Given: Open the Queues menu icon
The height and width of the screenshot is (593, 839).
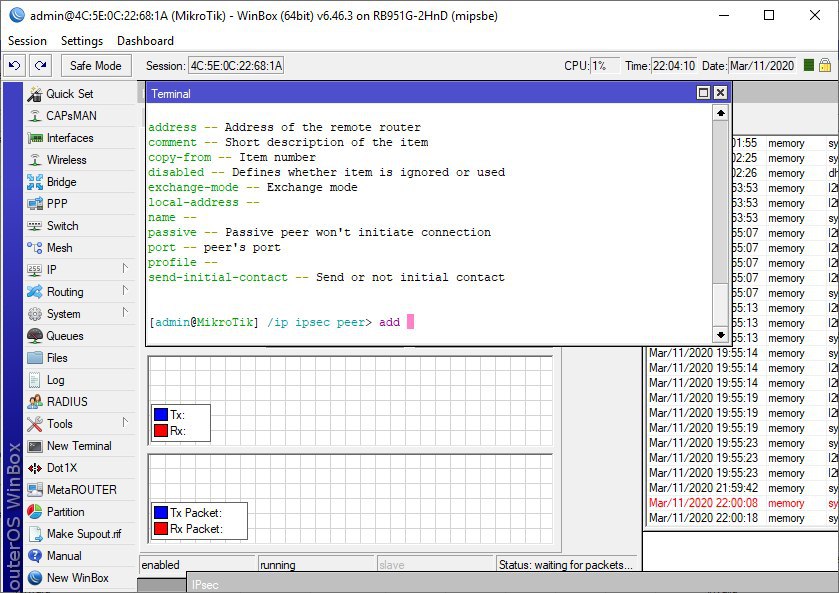Looking at the screenshot, I should [x=35, y=336].
